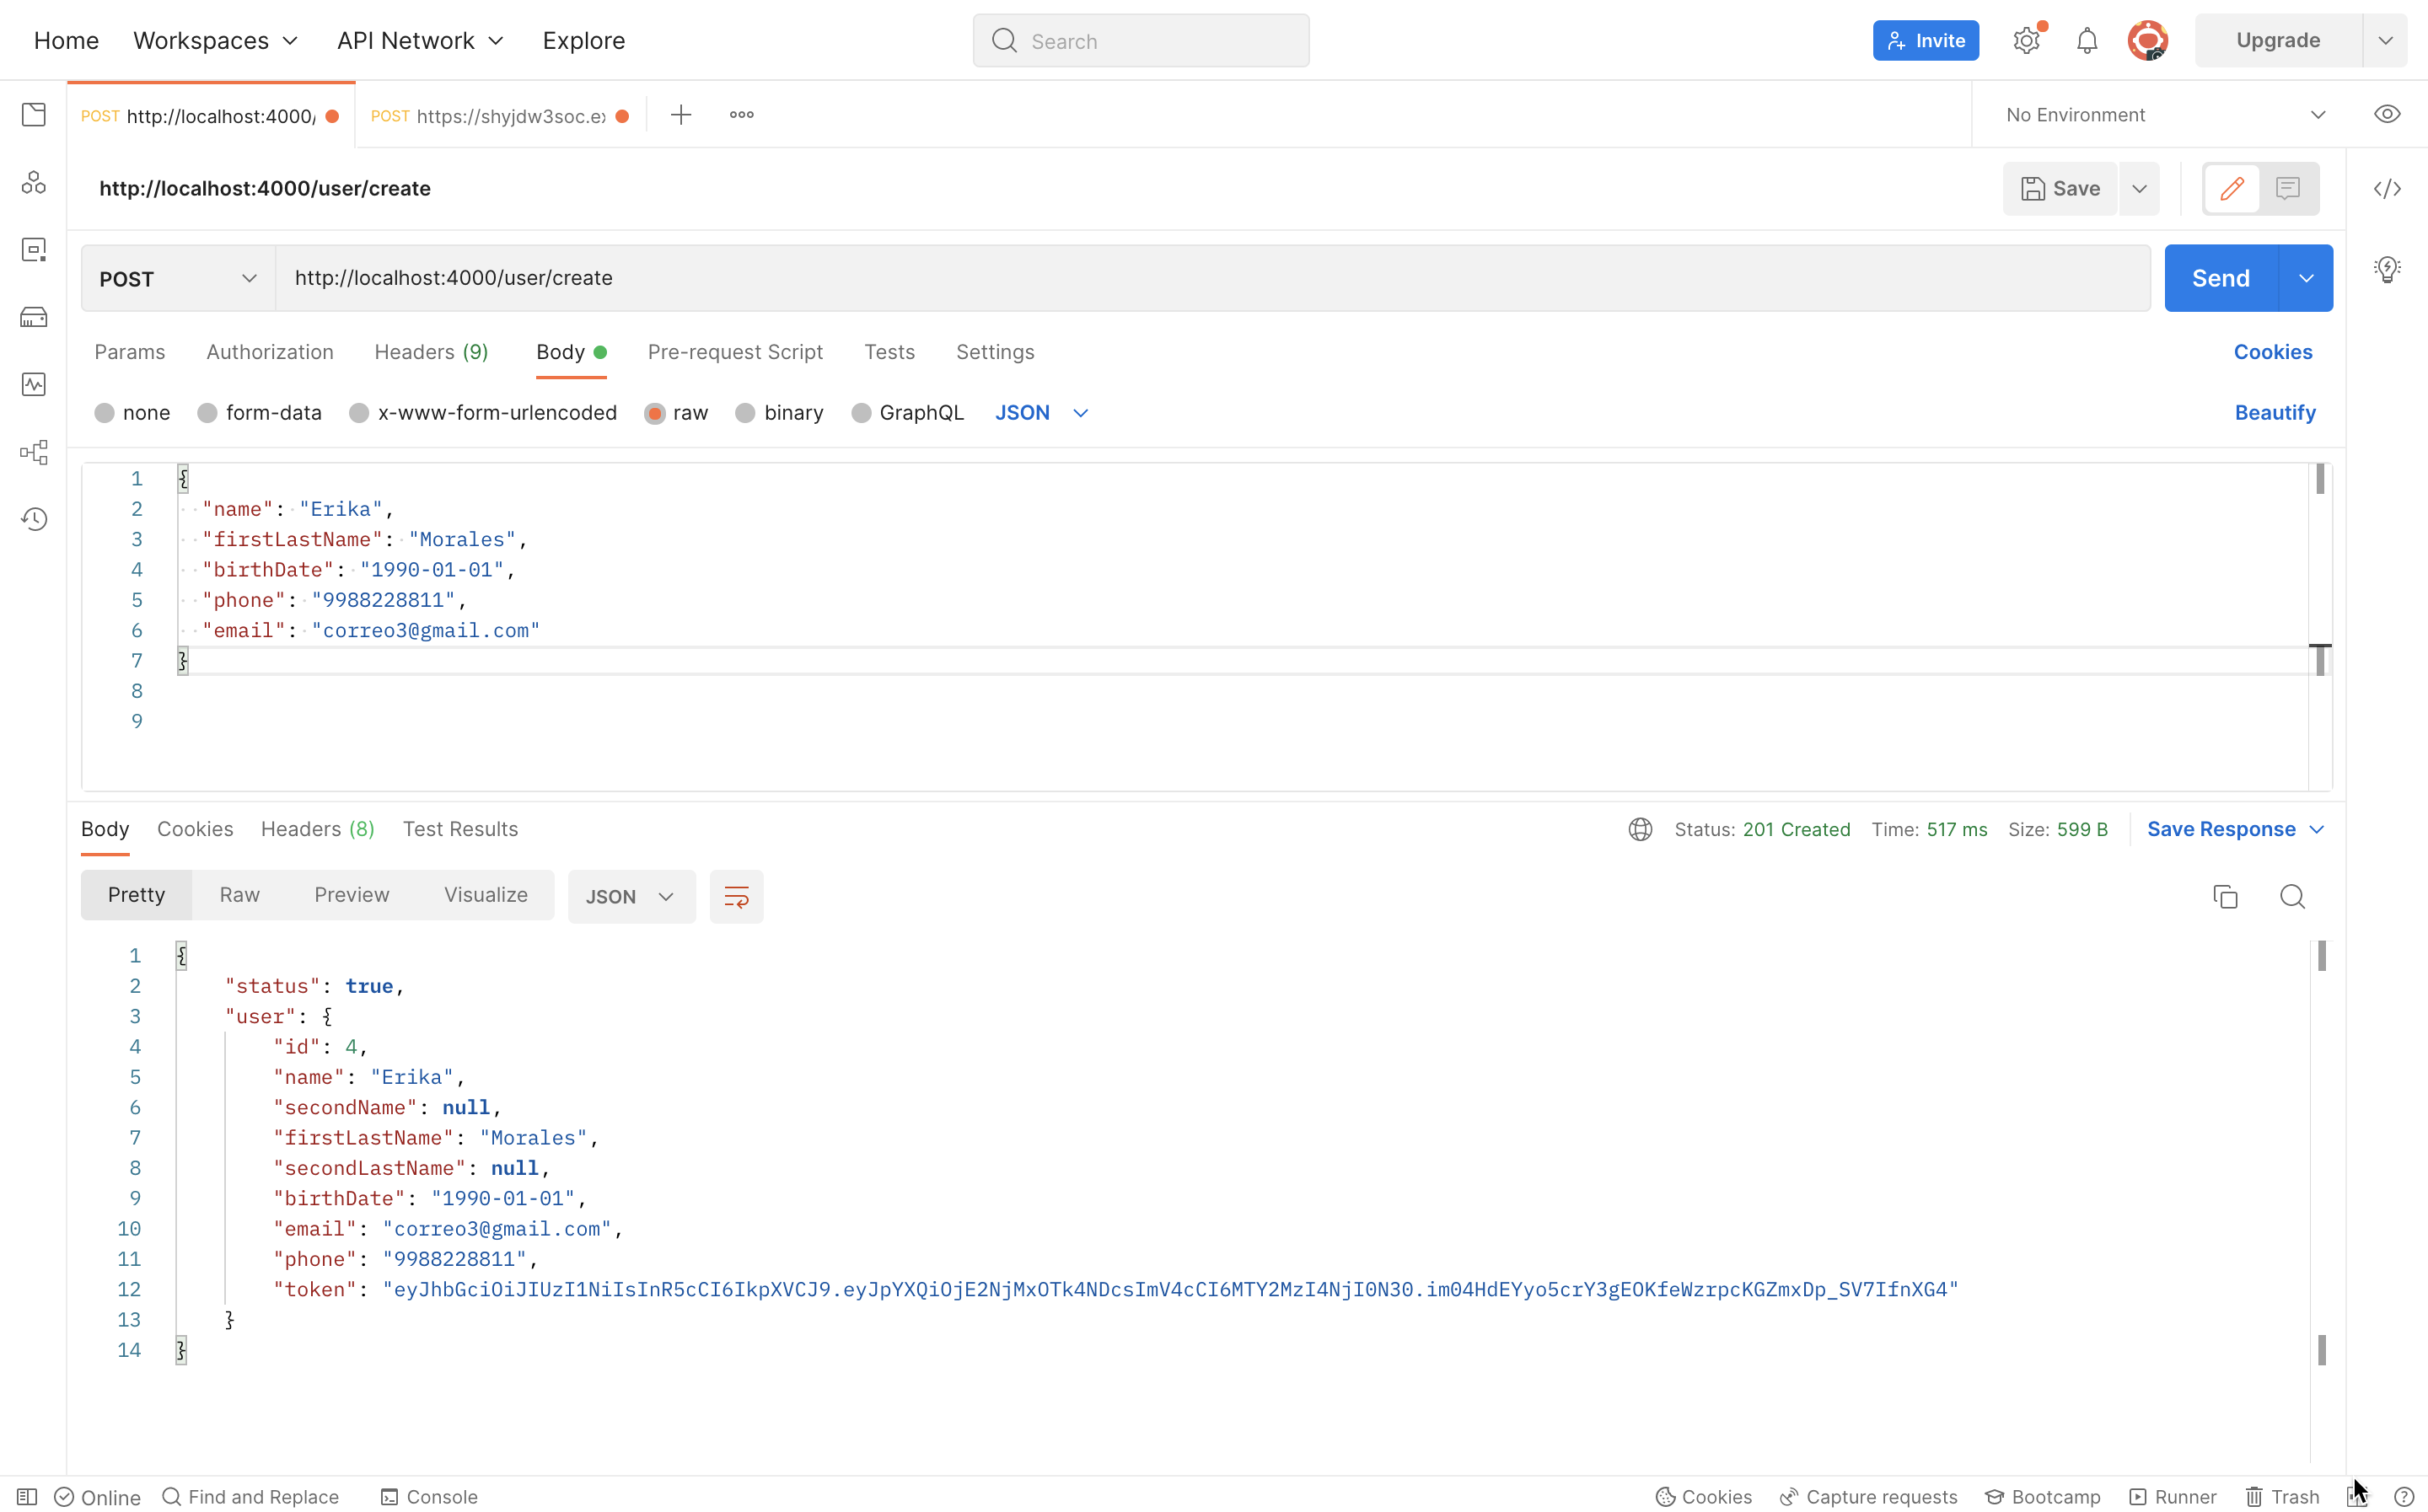2428x1512 pixels.
Task: Switch to the Authorization tab
Action: [270, 352]
